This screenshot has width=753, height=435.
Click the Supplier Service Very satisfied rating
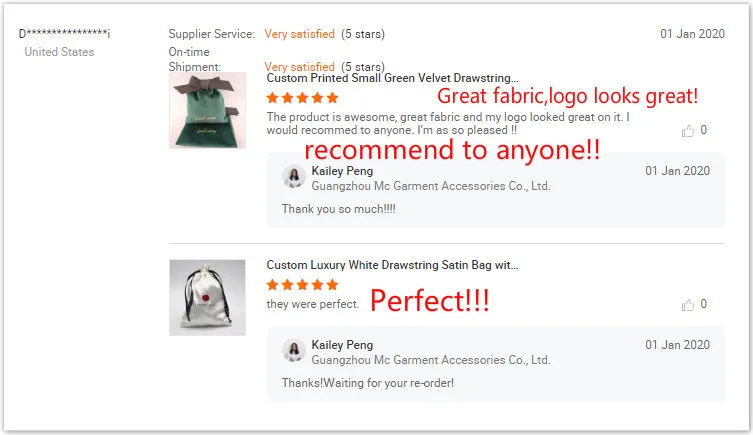299,34
